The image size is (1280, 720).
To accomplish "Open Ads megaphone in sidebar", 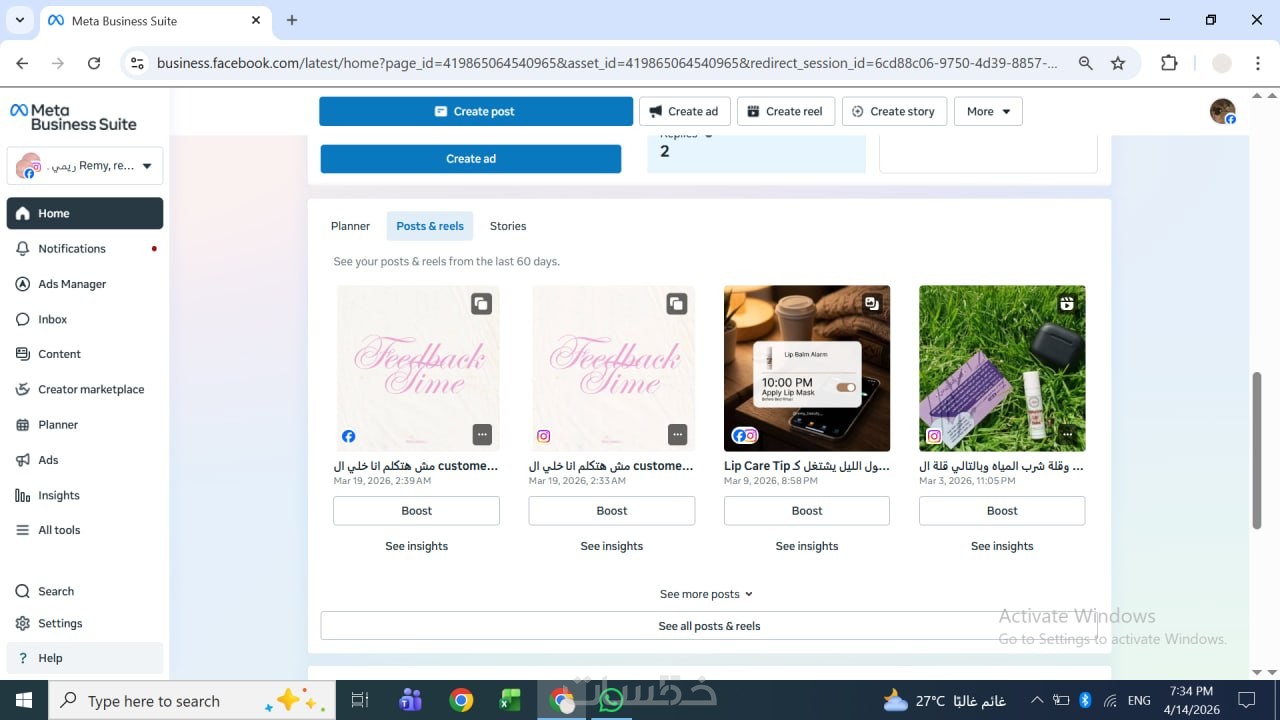I will click(85, 460).
